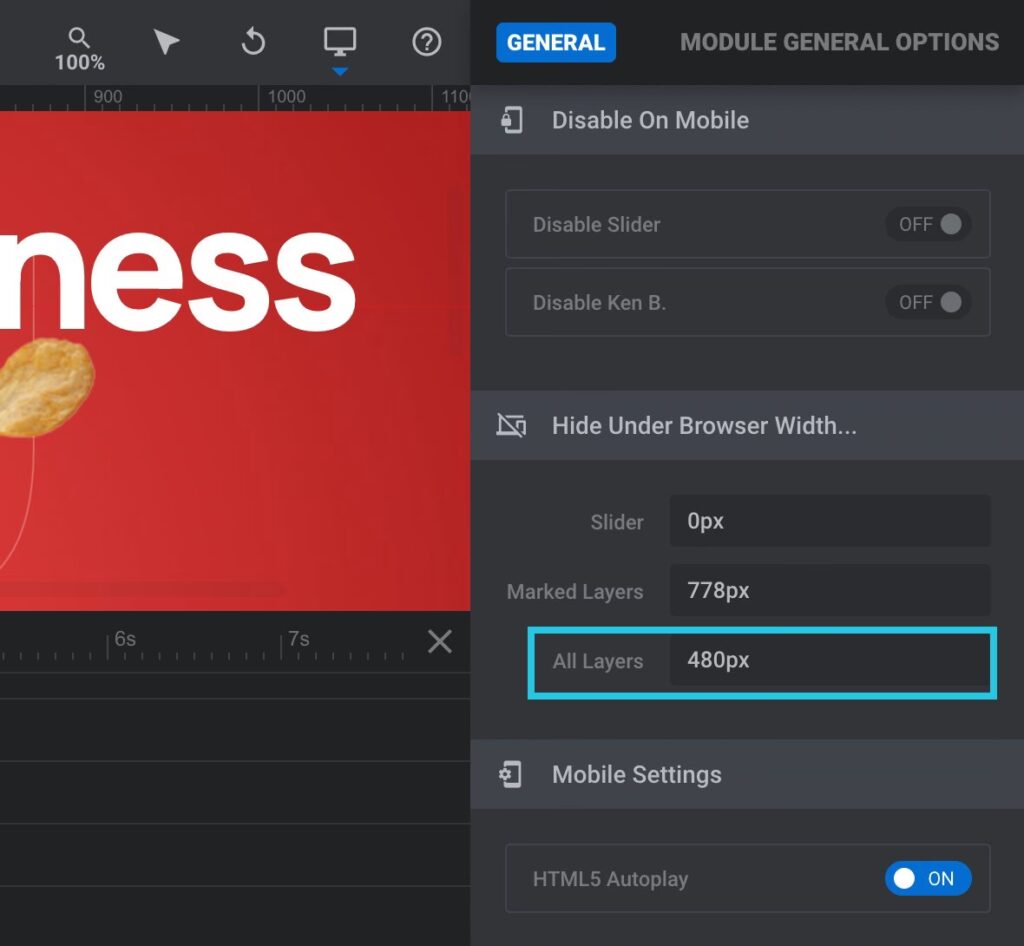Collapse the Disable On Mobile section

tap(650, 120)
